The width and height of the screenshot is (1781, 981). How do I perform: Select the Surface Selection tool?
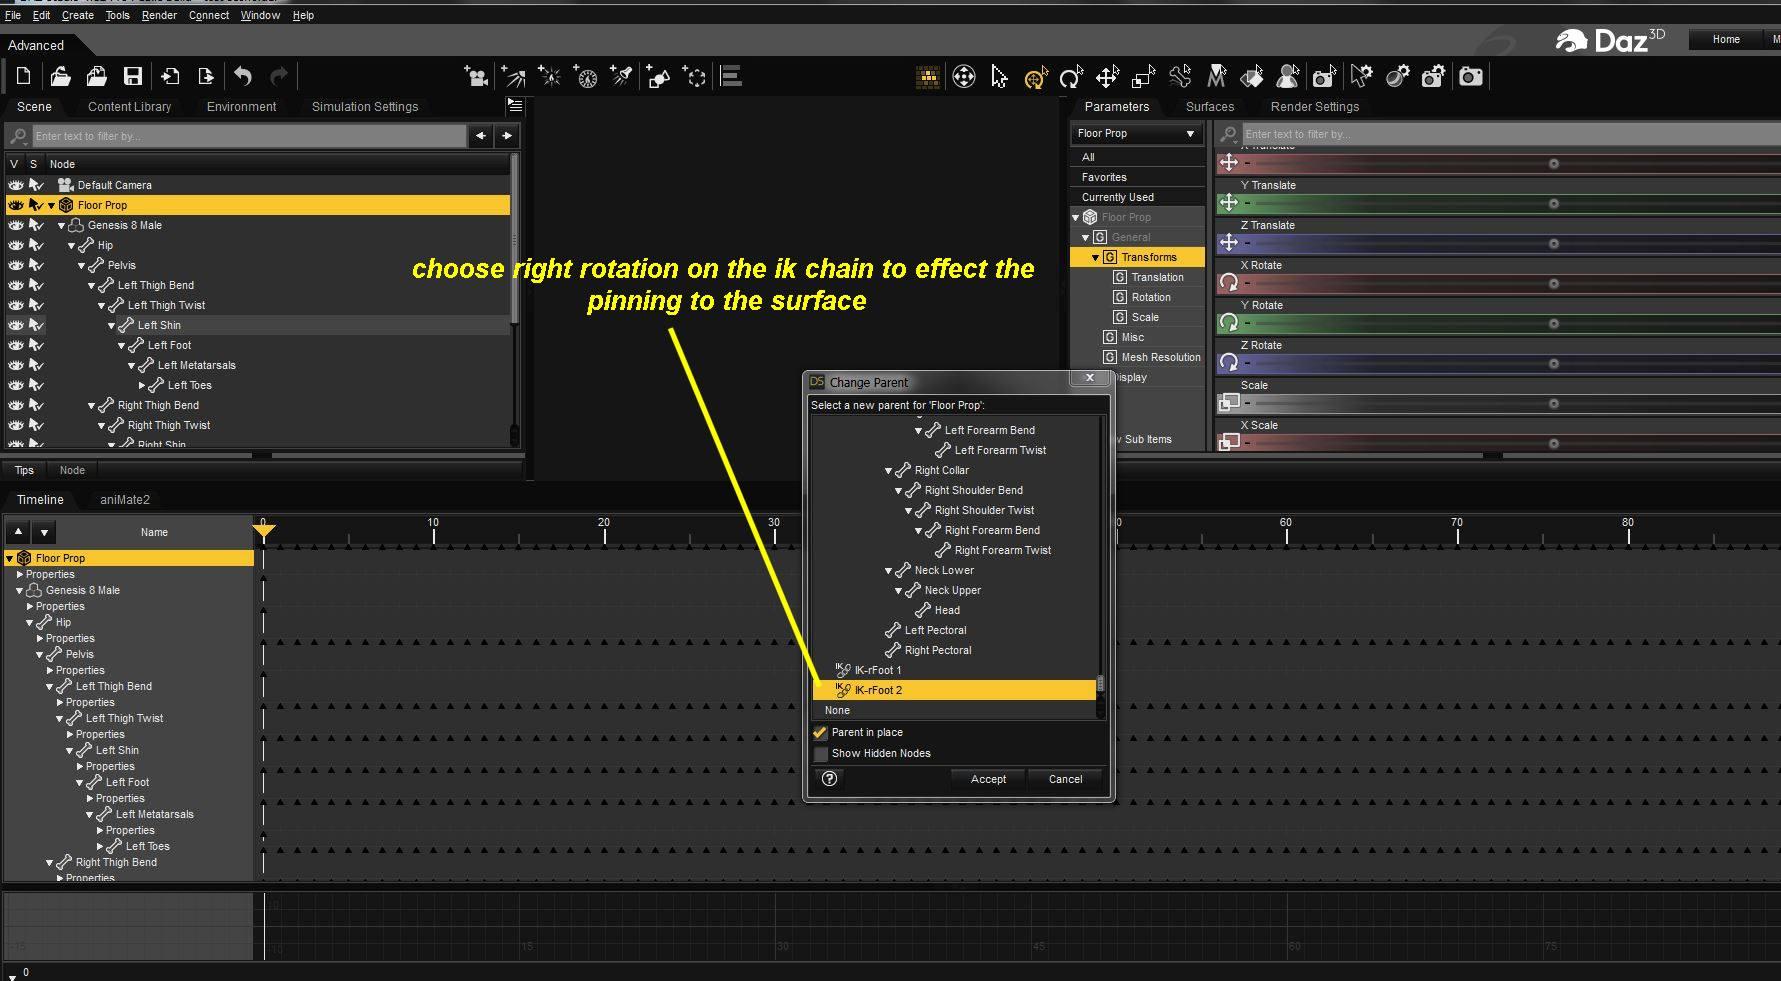[x=1252, y=76]
